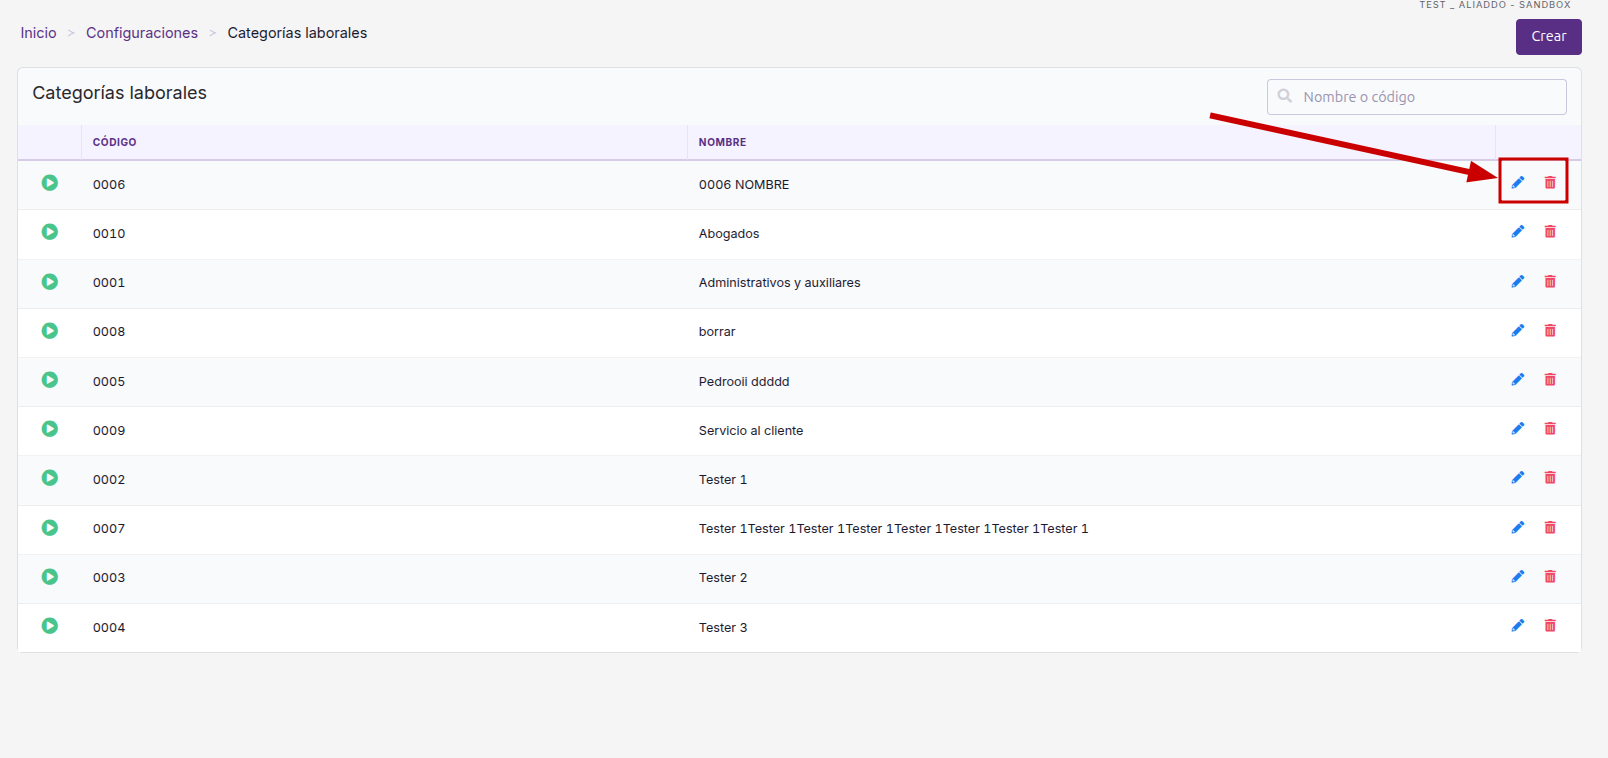Edit Administrativos y auxiliares row

click(x=1518, y=281)
